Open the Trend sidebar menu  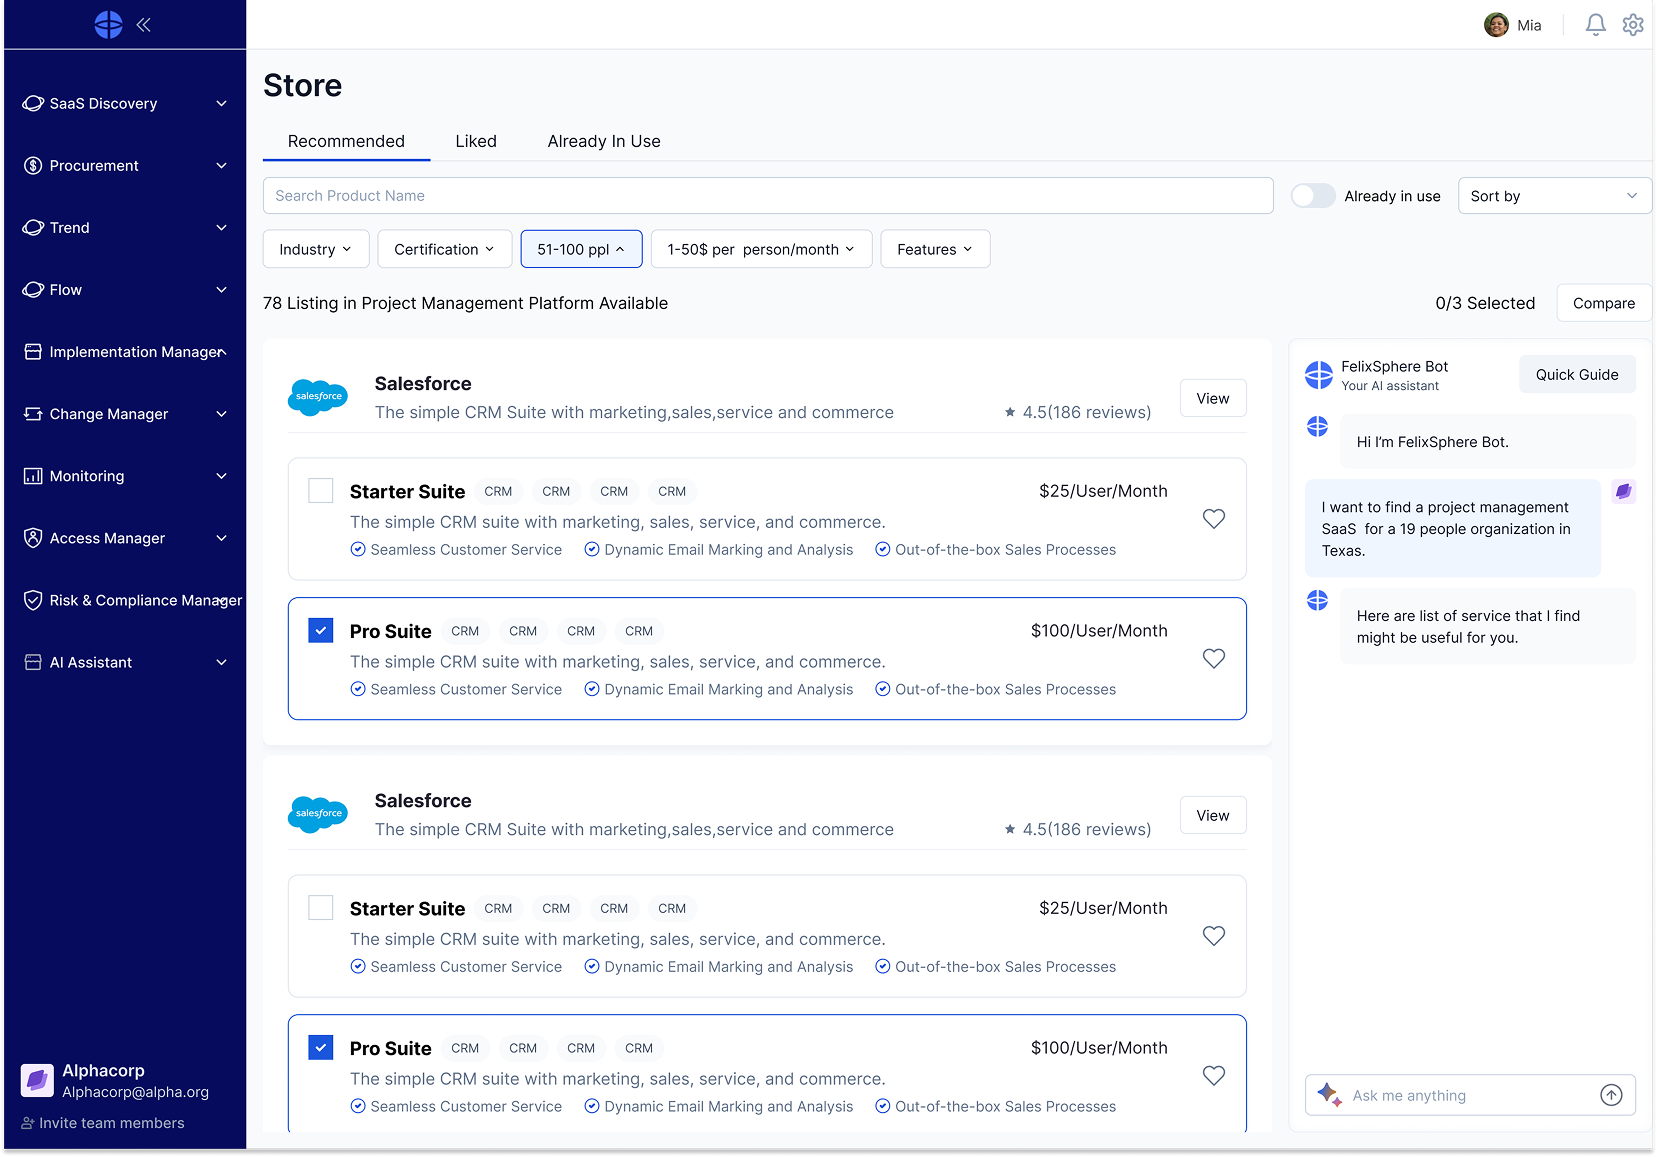[x=125, y=228]
